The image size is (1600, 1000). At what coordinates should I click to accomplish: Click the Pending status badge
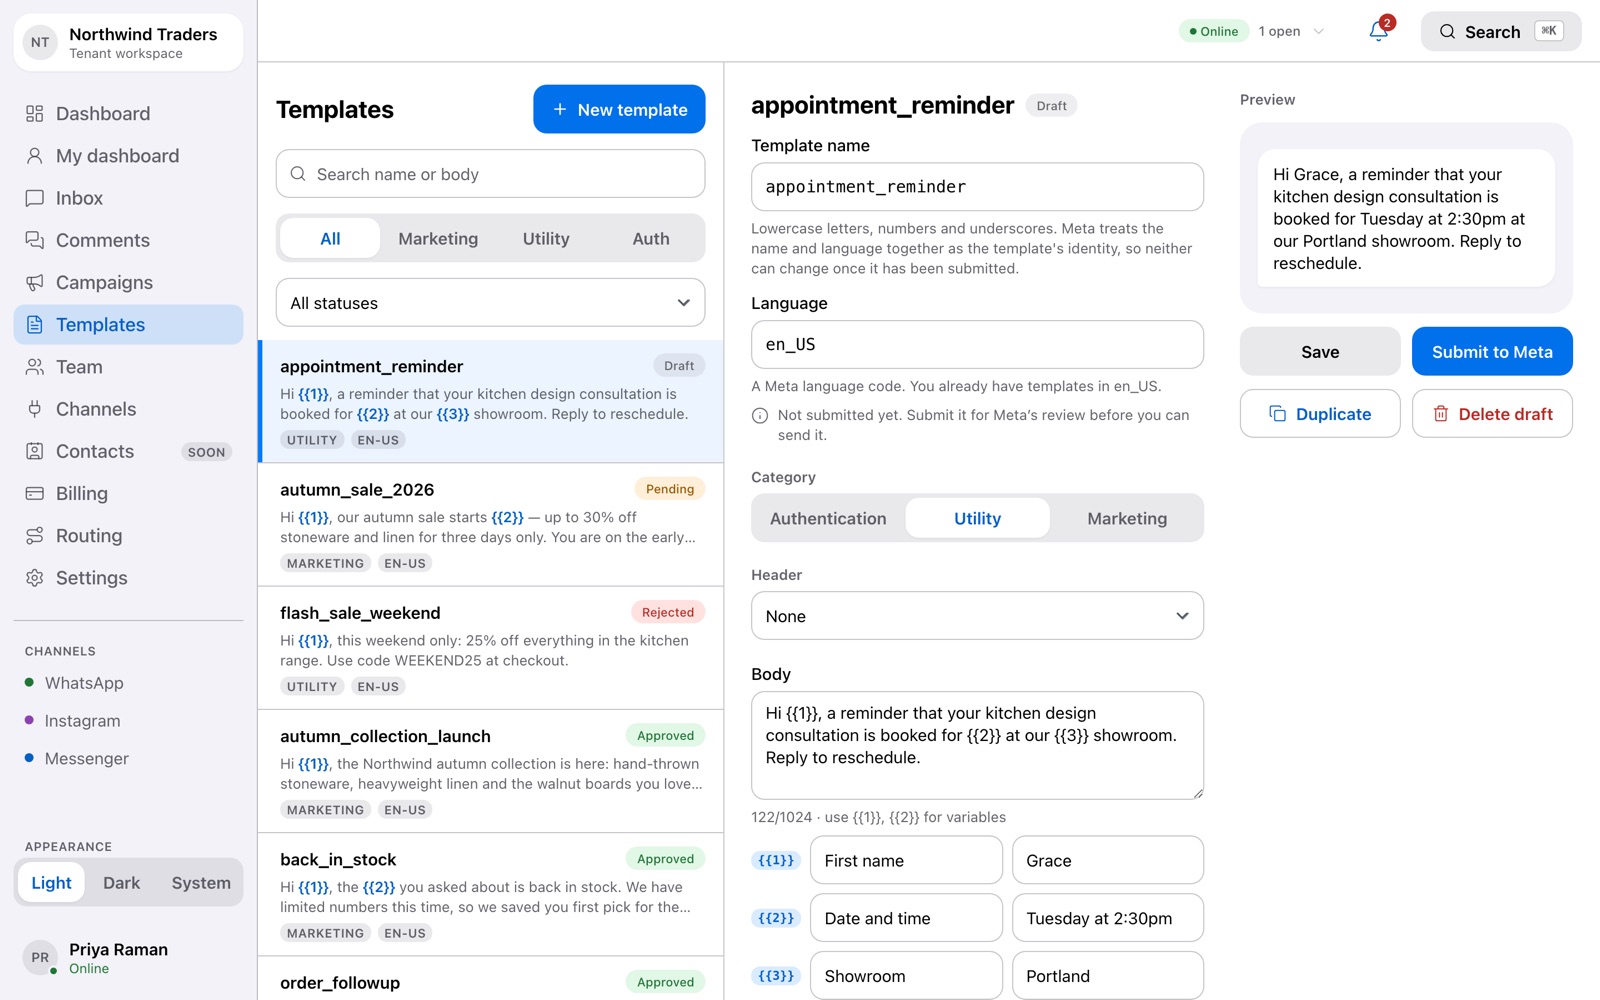[670, 489]
